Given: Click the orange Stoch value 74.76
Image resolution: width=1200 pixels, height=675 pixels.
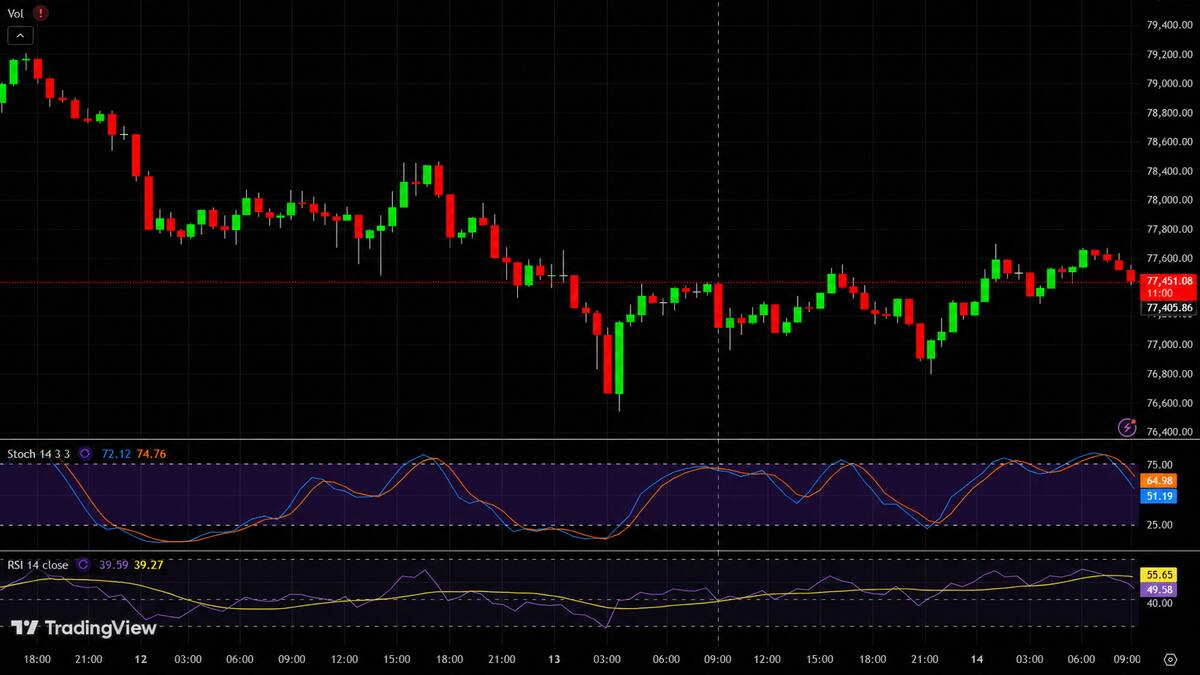Looking at the screenshot, I should pyautogui.click(x=150, y=454).
